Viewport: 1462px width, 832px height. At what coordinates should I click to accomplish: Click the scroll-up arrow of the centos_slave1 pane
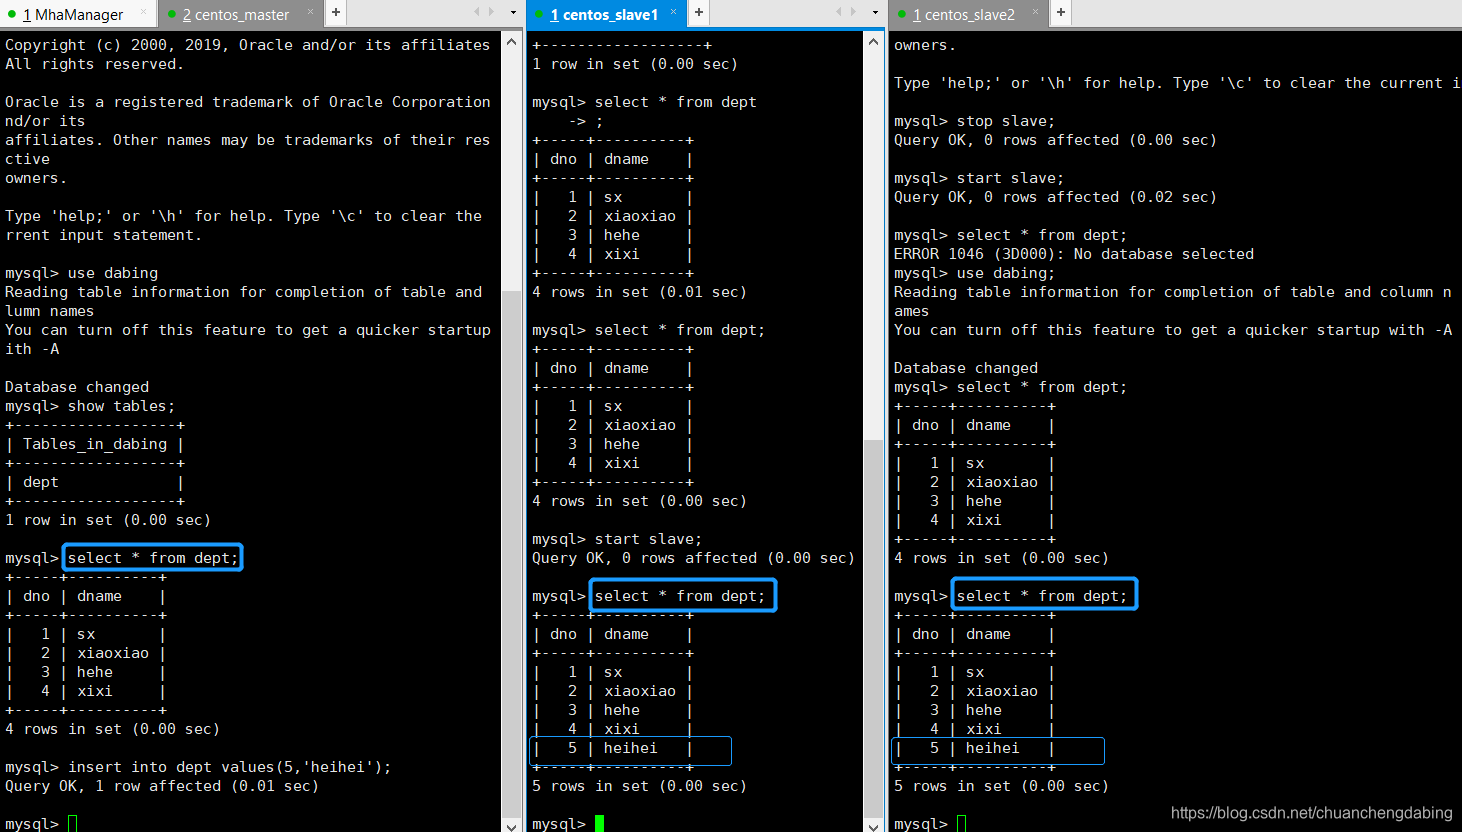point(874,42)
